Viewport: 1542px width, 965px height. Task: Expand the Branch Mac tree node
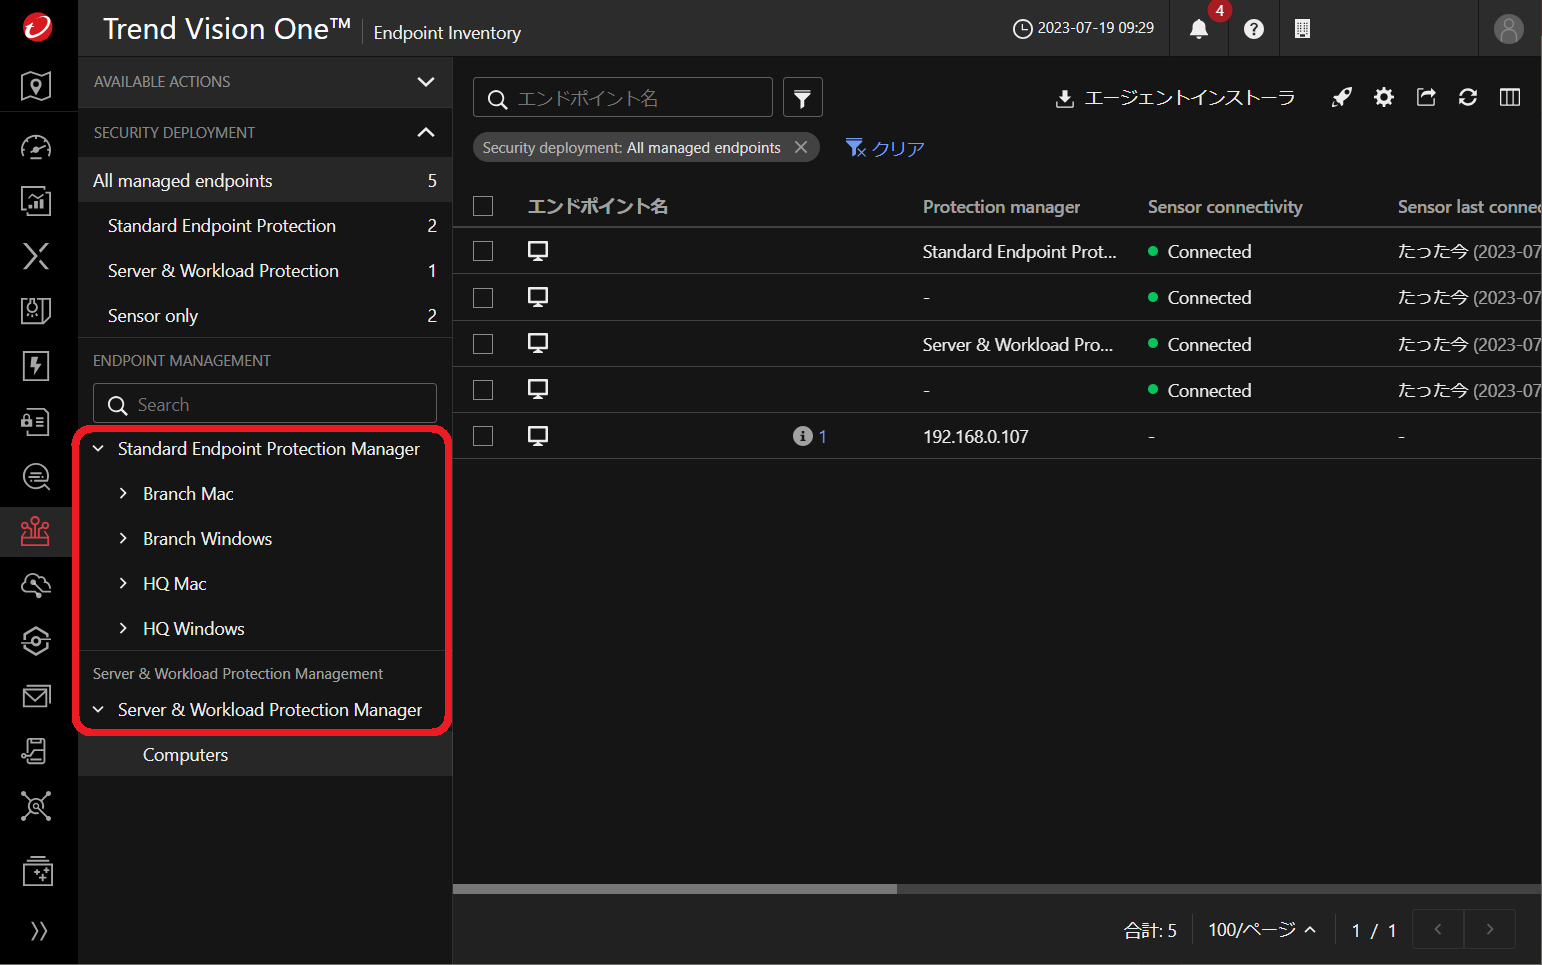click(x=123, y=493)
